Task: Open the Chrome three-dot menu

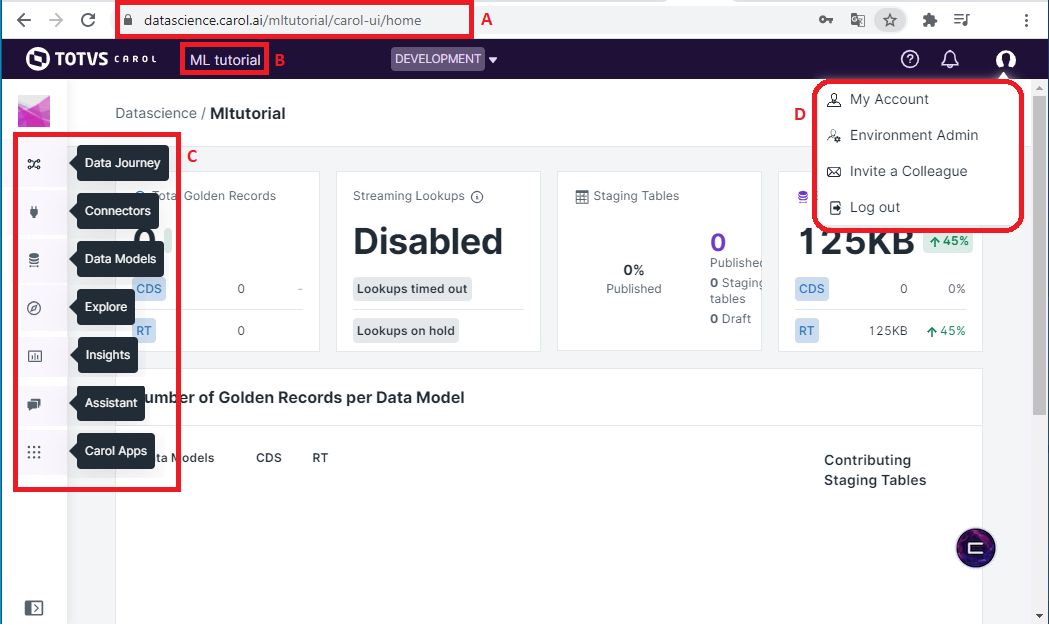Action: pos(1026,20)
